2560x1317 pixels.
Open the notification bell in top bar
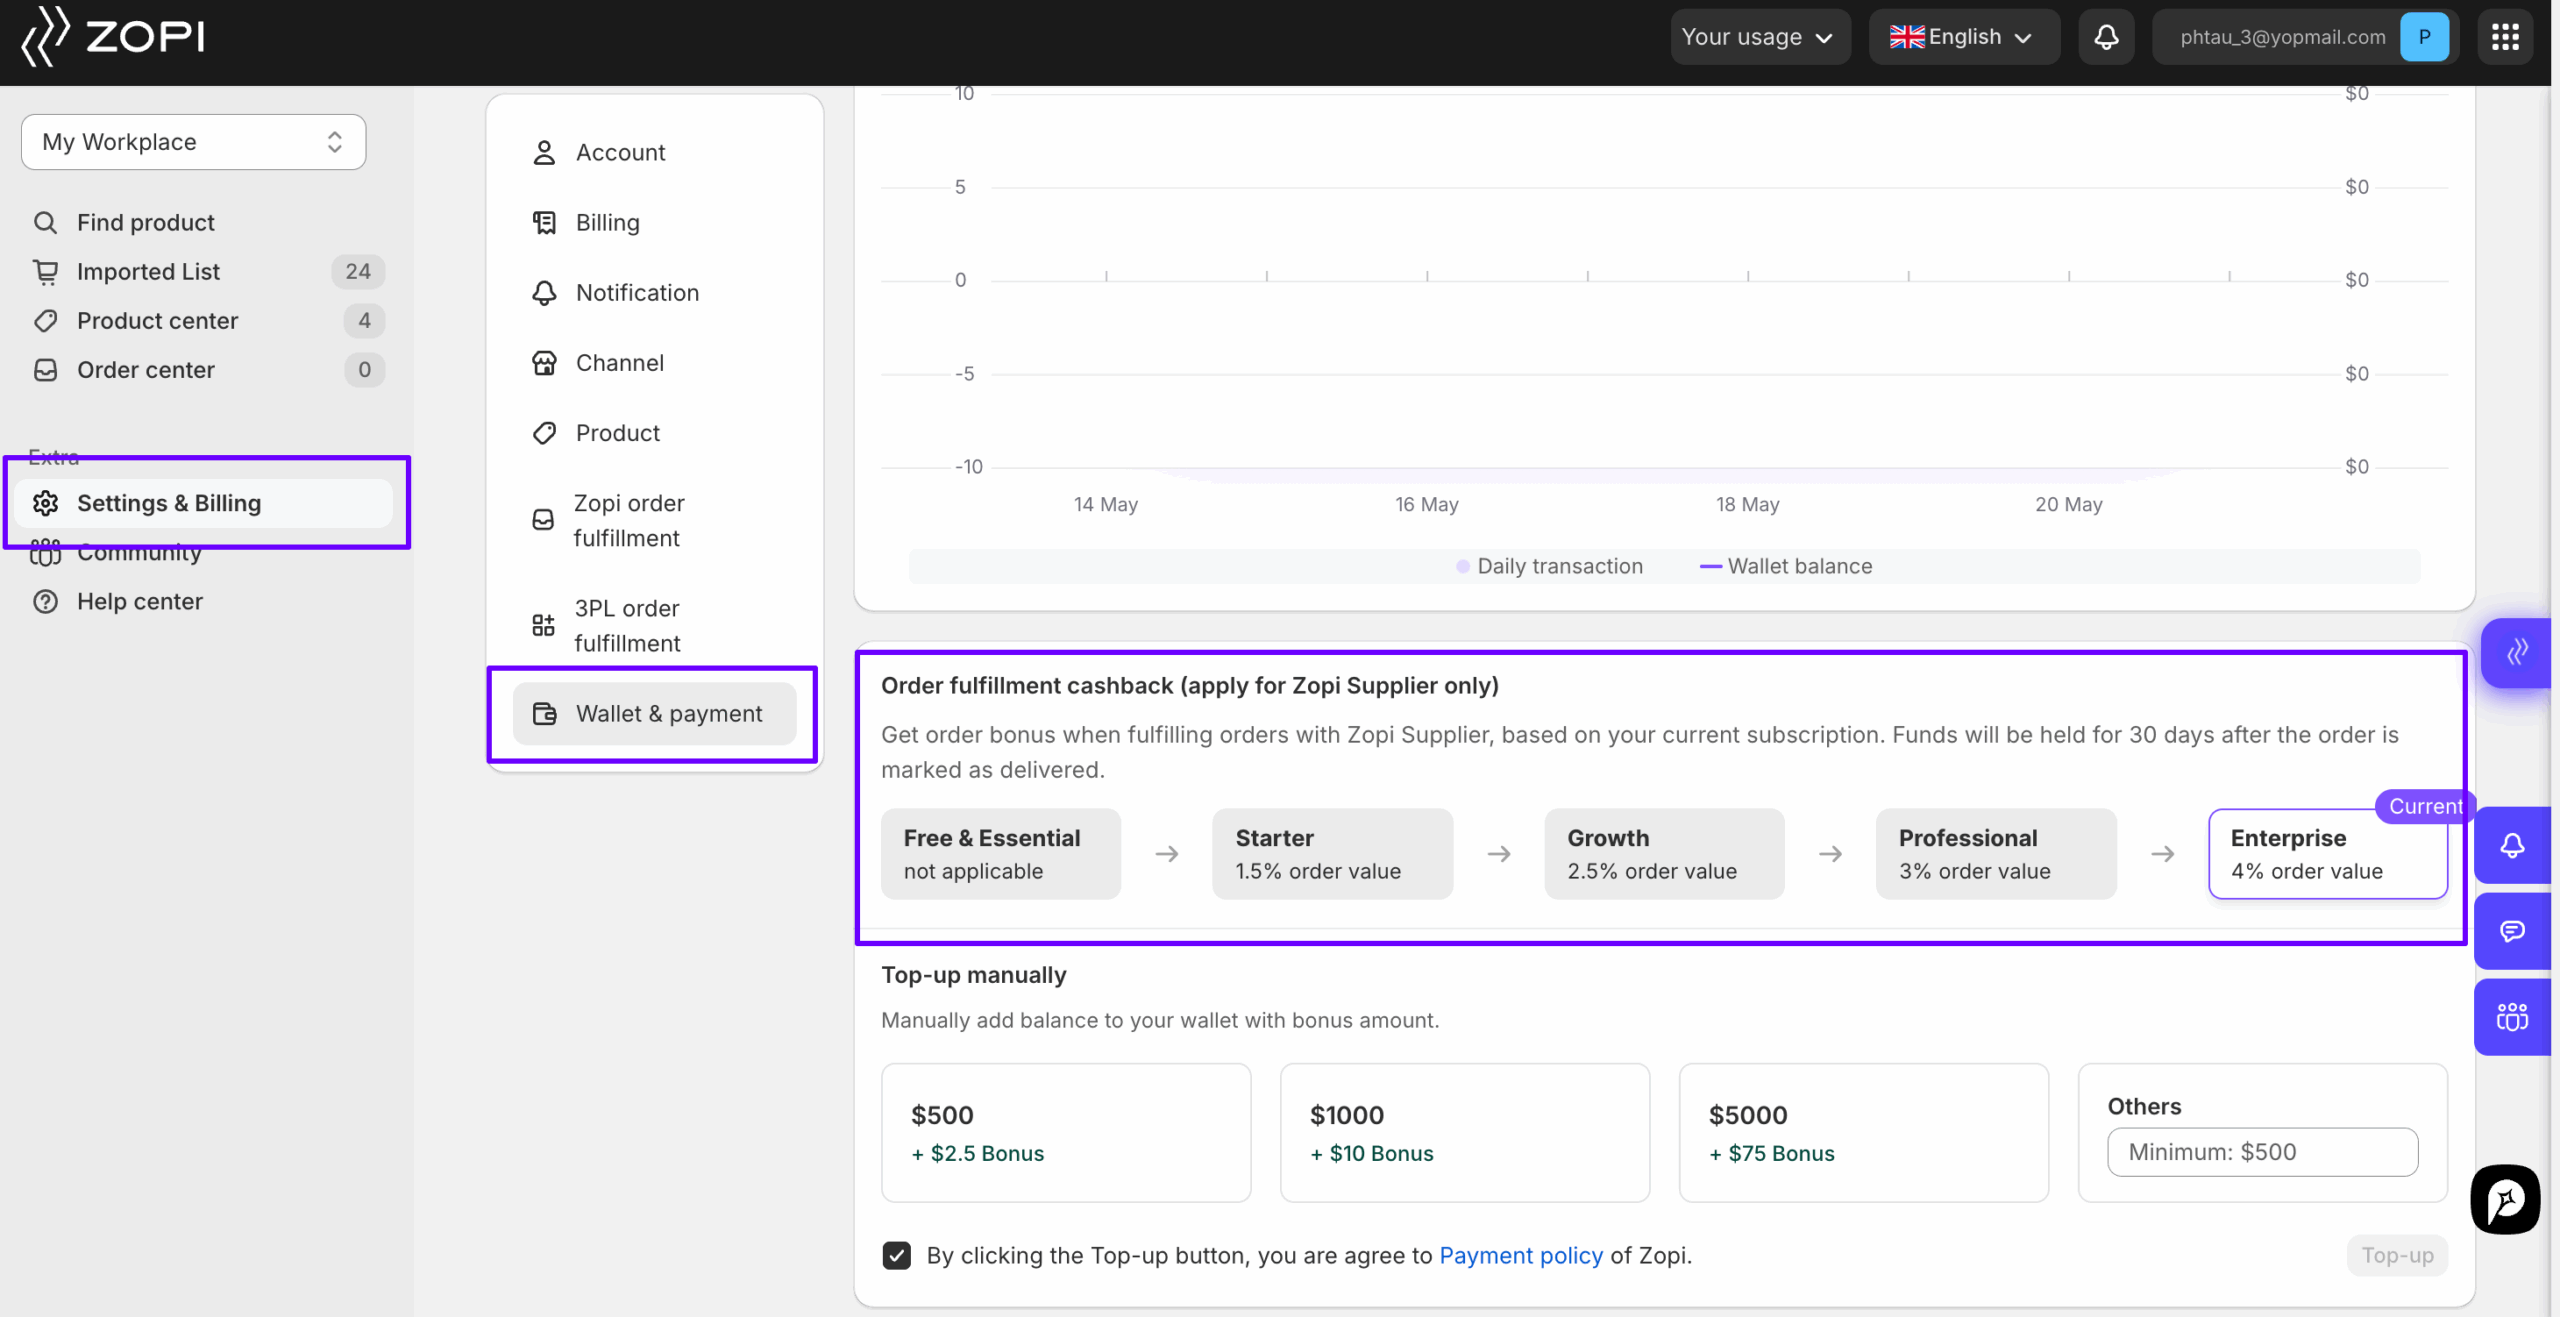point(2106,37)
